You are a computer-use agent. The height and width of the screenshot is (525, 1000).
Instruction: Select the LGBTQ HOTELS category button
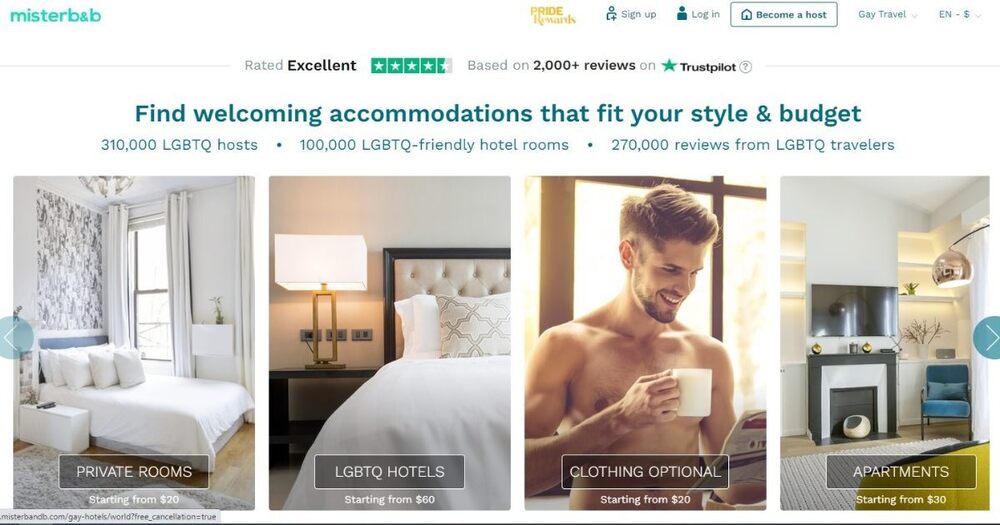pyautogui.click(x=390, y=471)
